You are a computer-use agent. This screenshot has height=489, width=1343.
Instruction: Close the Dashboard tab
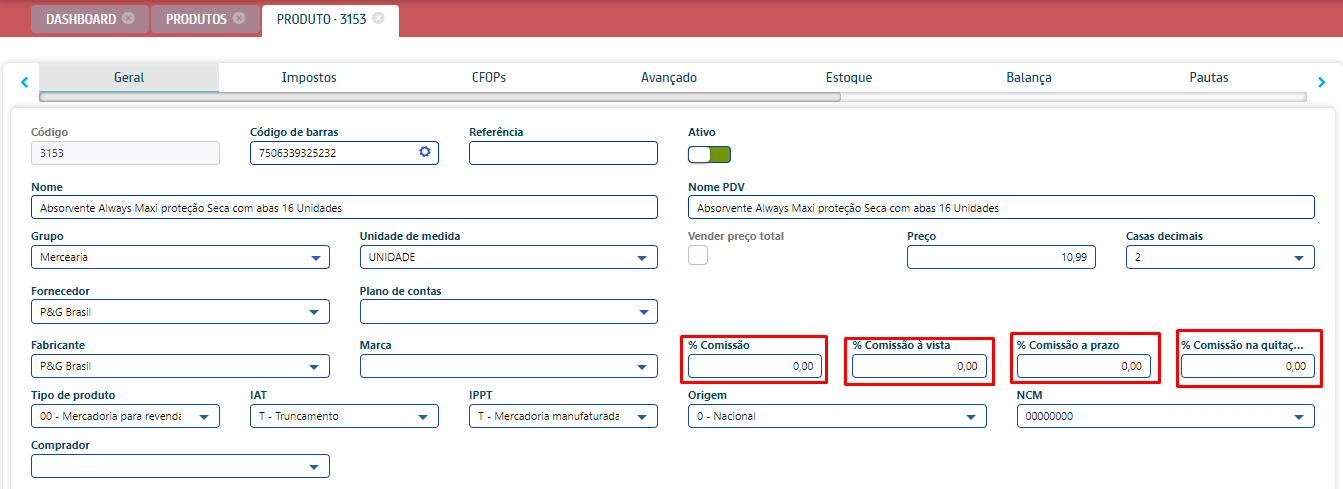click(x=128, y=19)
